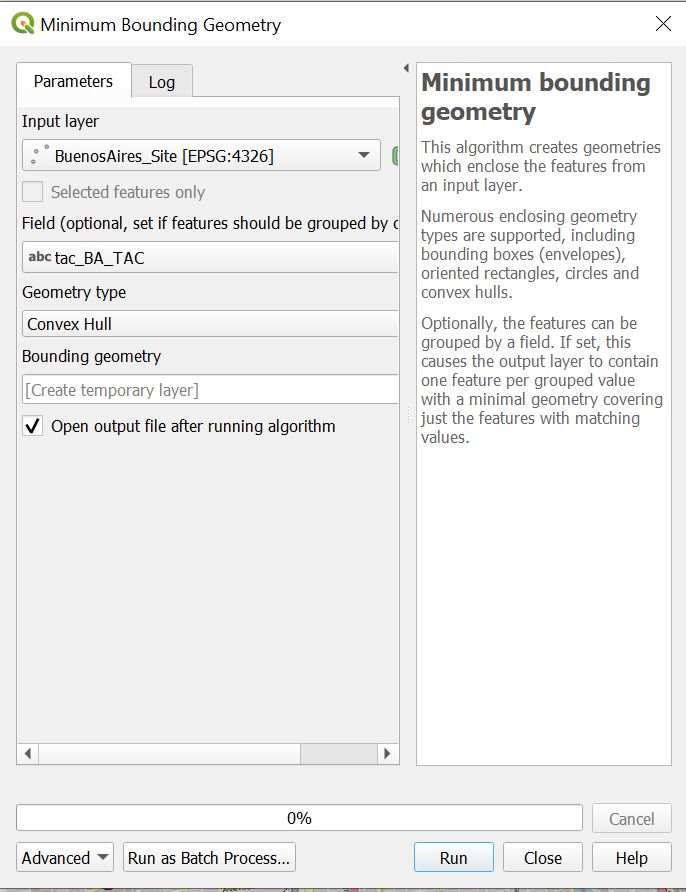Open the Advanced dropdown menu
Viewport: 686px width, 892px height.
tap(64, 857)
